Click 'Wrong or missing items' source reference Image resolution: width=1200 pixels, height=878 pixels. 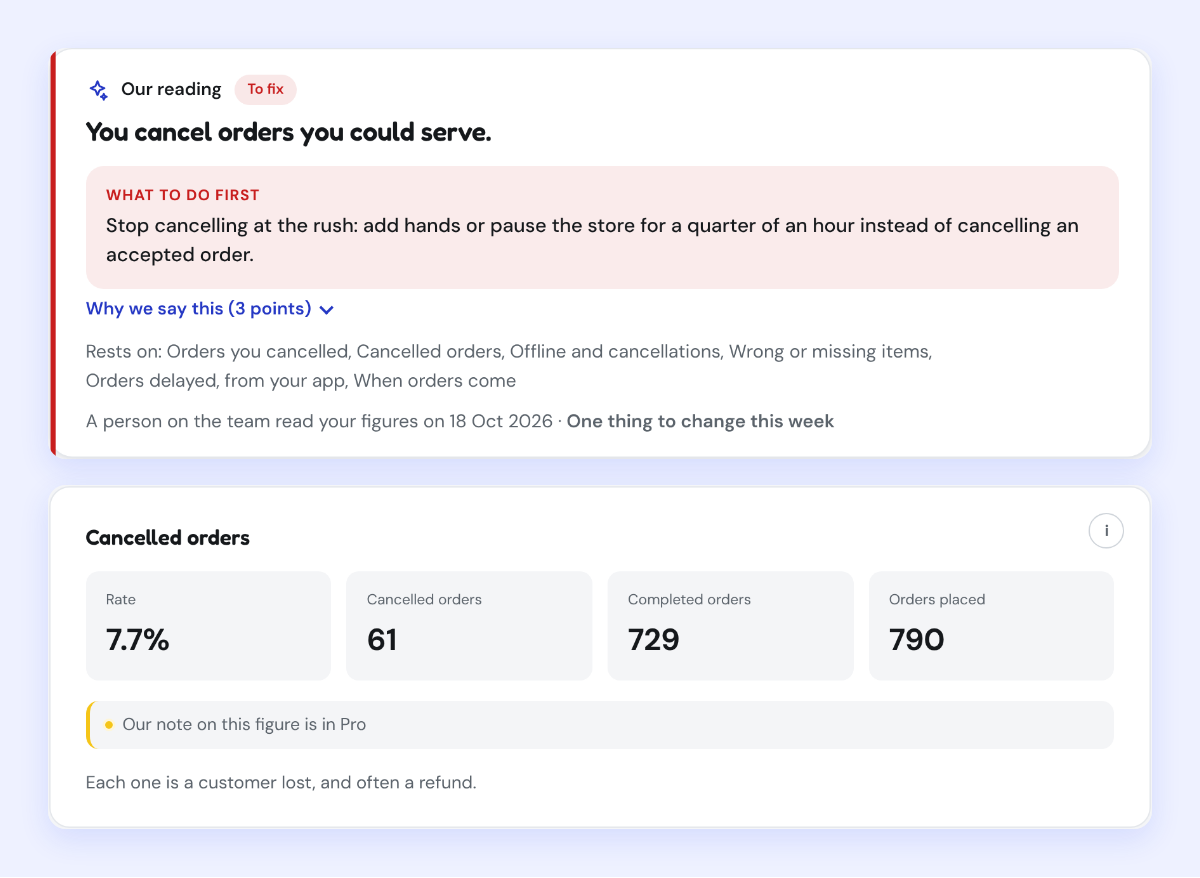pos(830,352)
